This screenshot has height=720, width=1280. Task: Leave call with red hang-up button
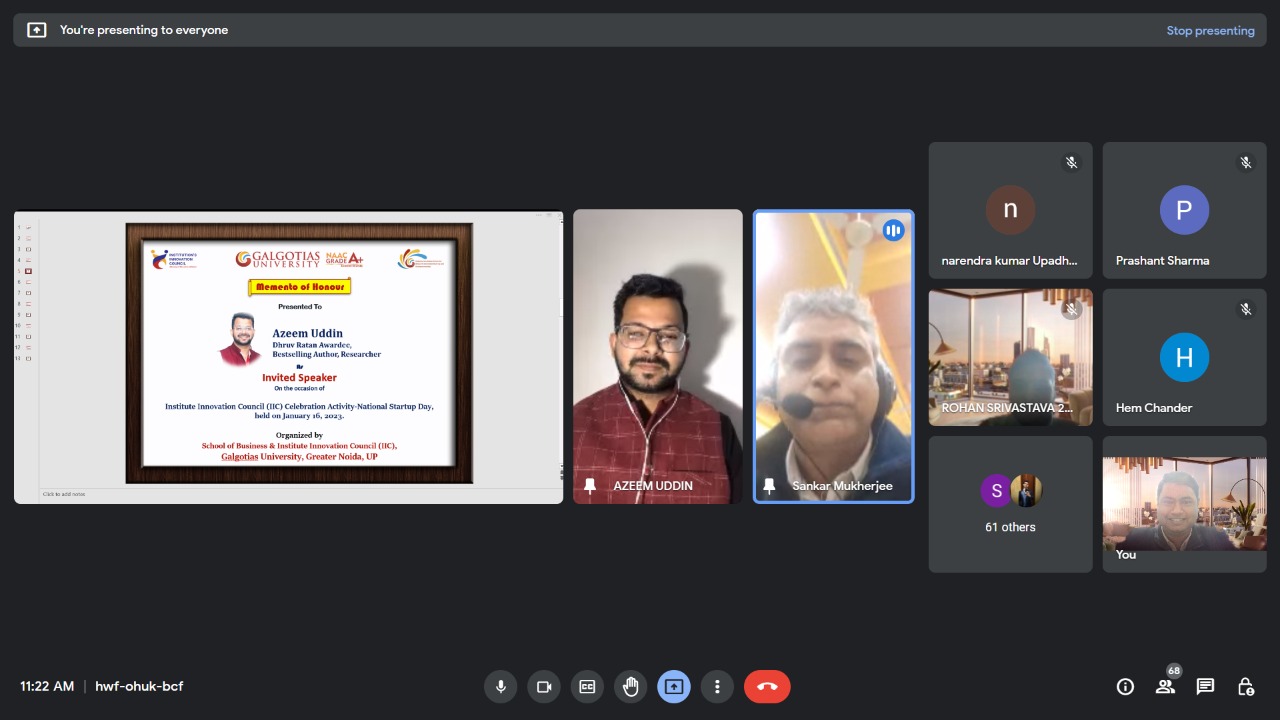click(x=767, y=687)
